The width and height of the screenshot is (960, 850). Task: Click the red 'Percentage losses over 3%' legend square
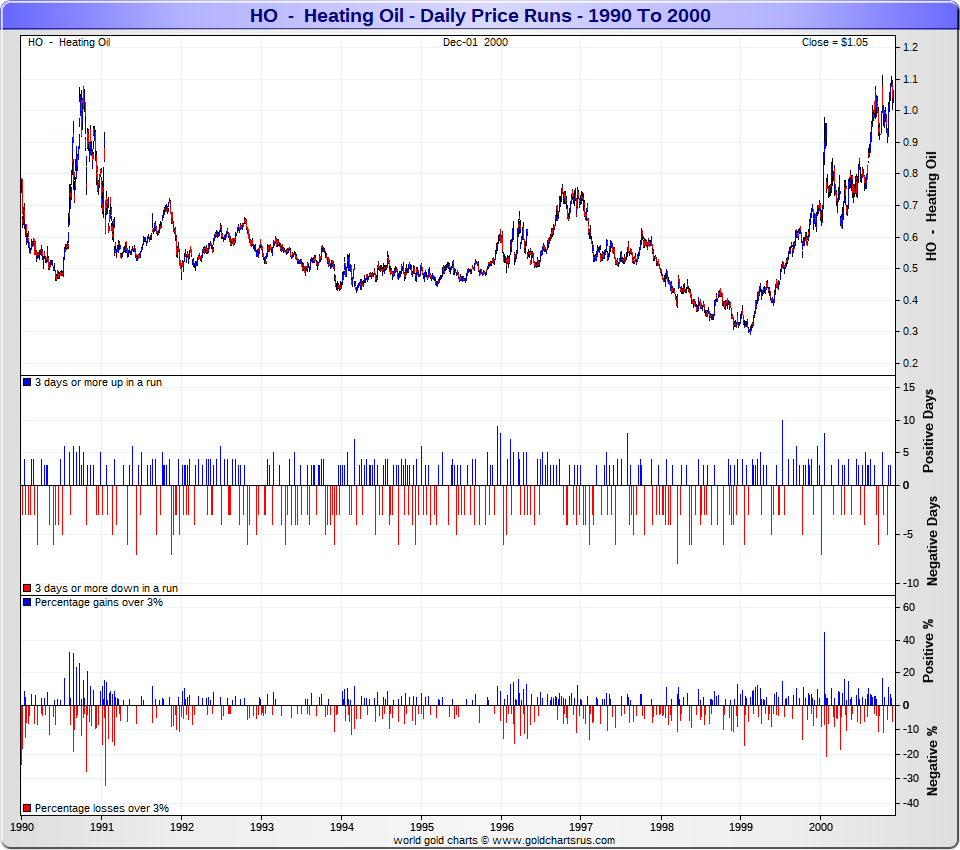[x=27, y=808]
